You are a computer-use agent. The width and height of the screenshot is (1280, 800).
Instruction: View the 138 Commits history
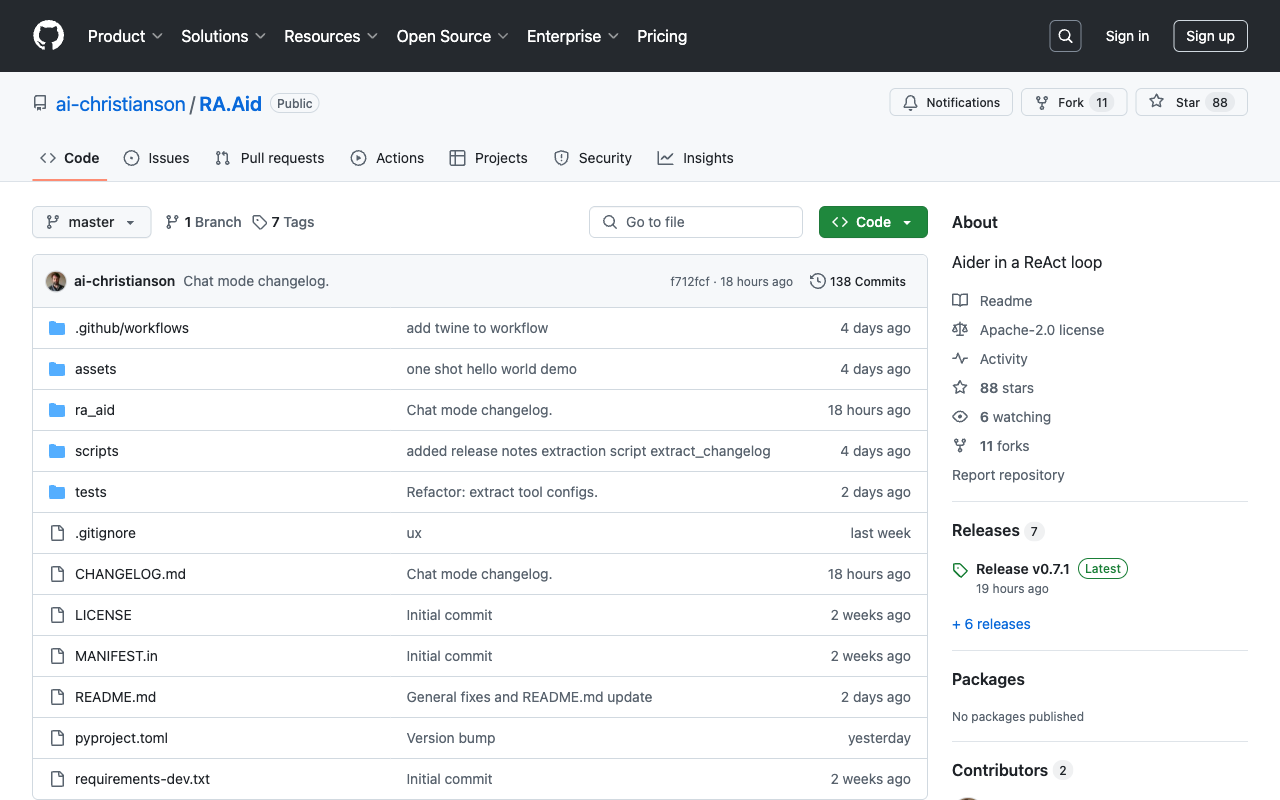(858, 281)
